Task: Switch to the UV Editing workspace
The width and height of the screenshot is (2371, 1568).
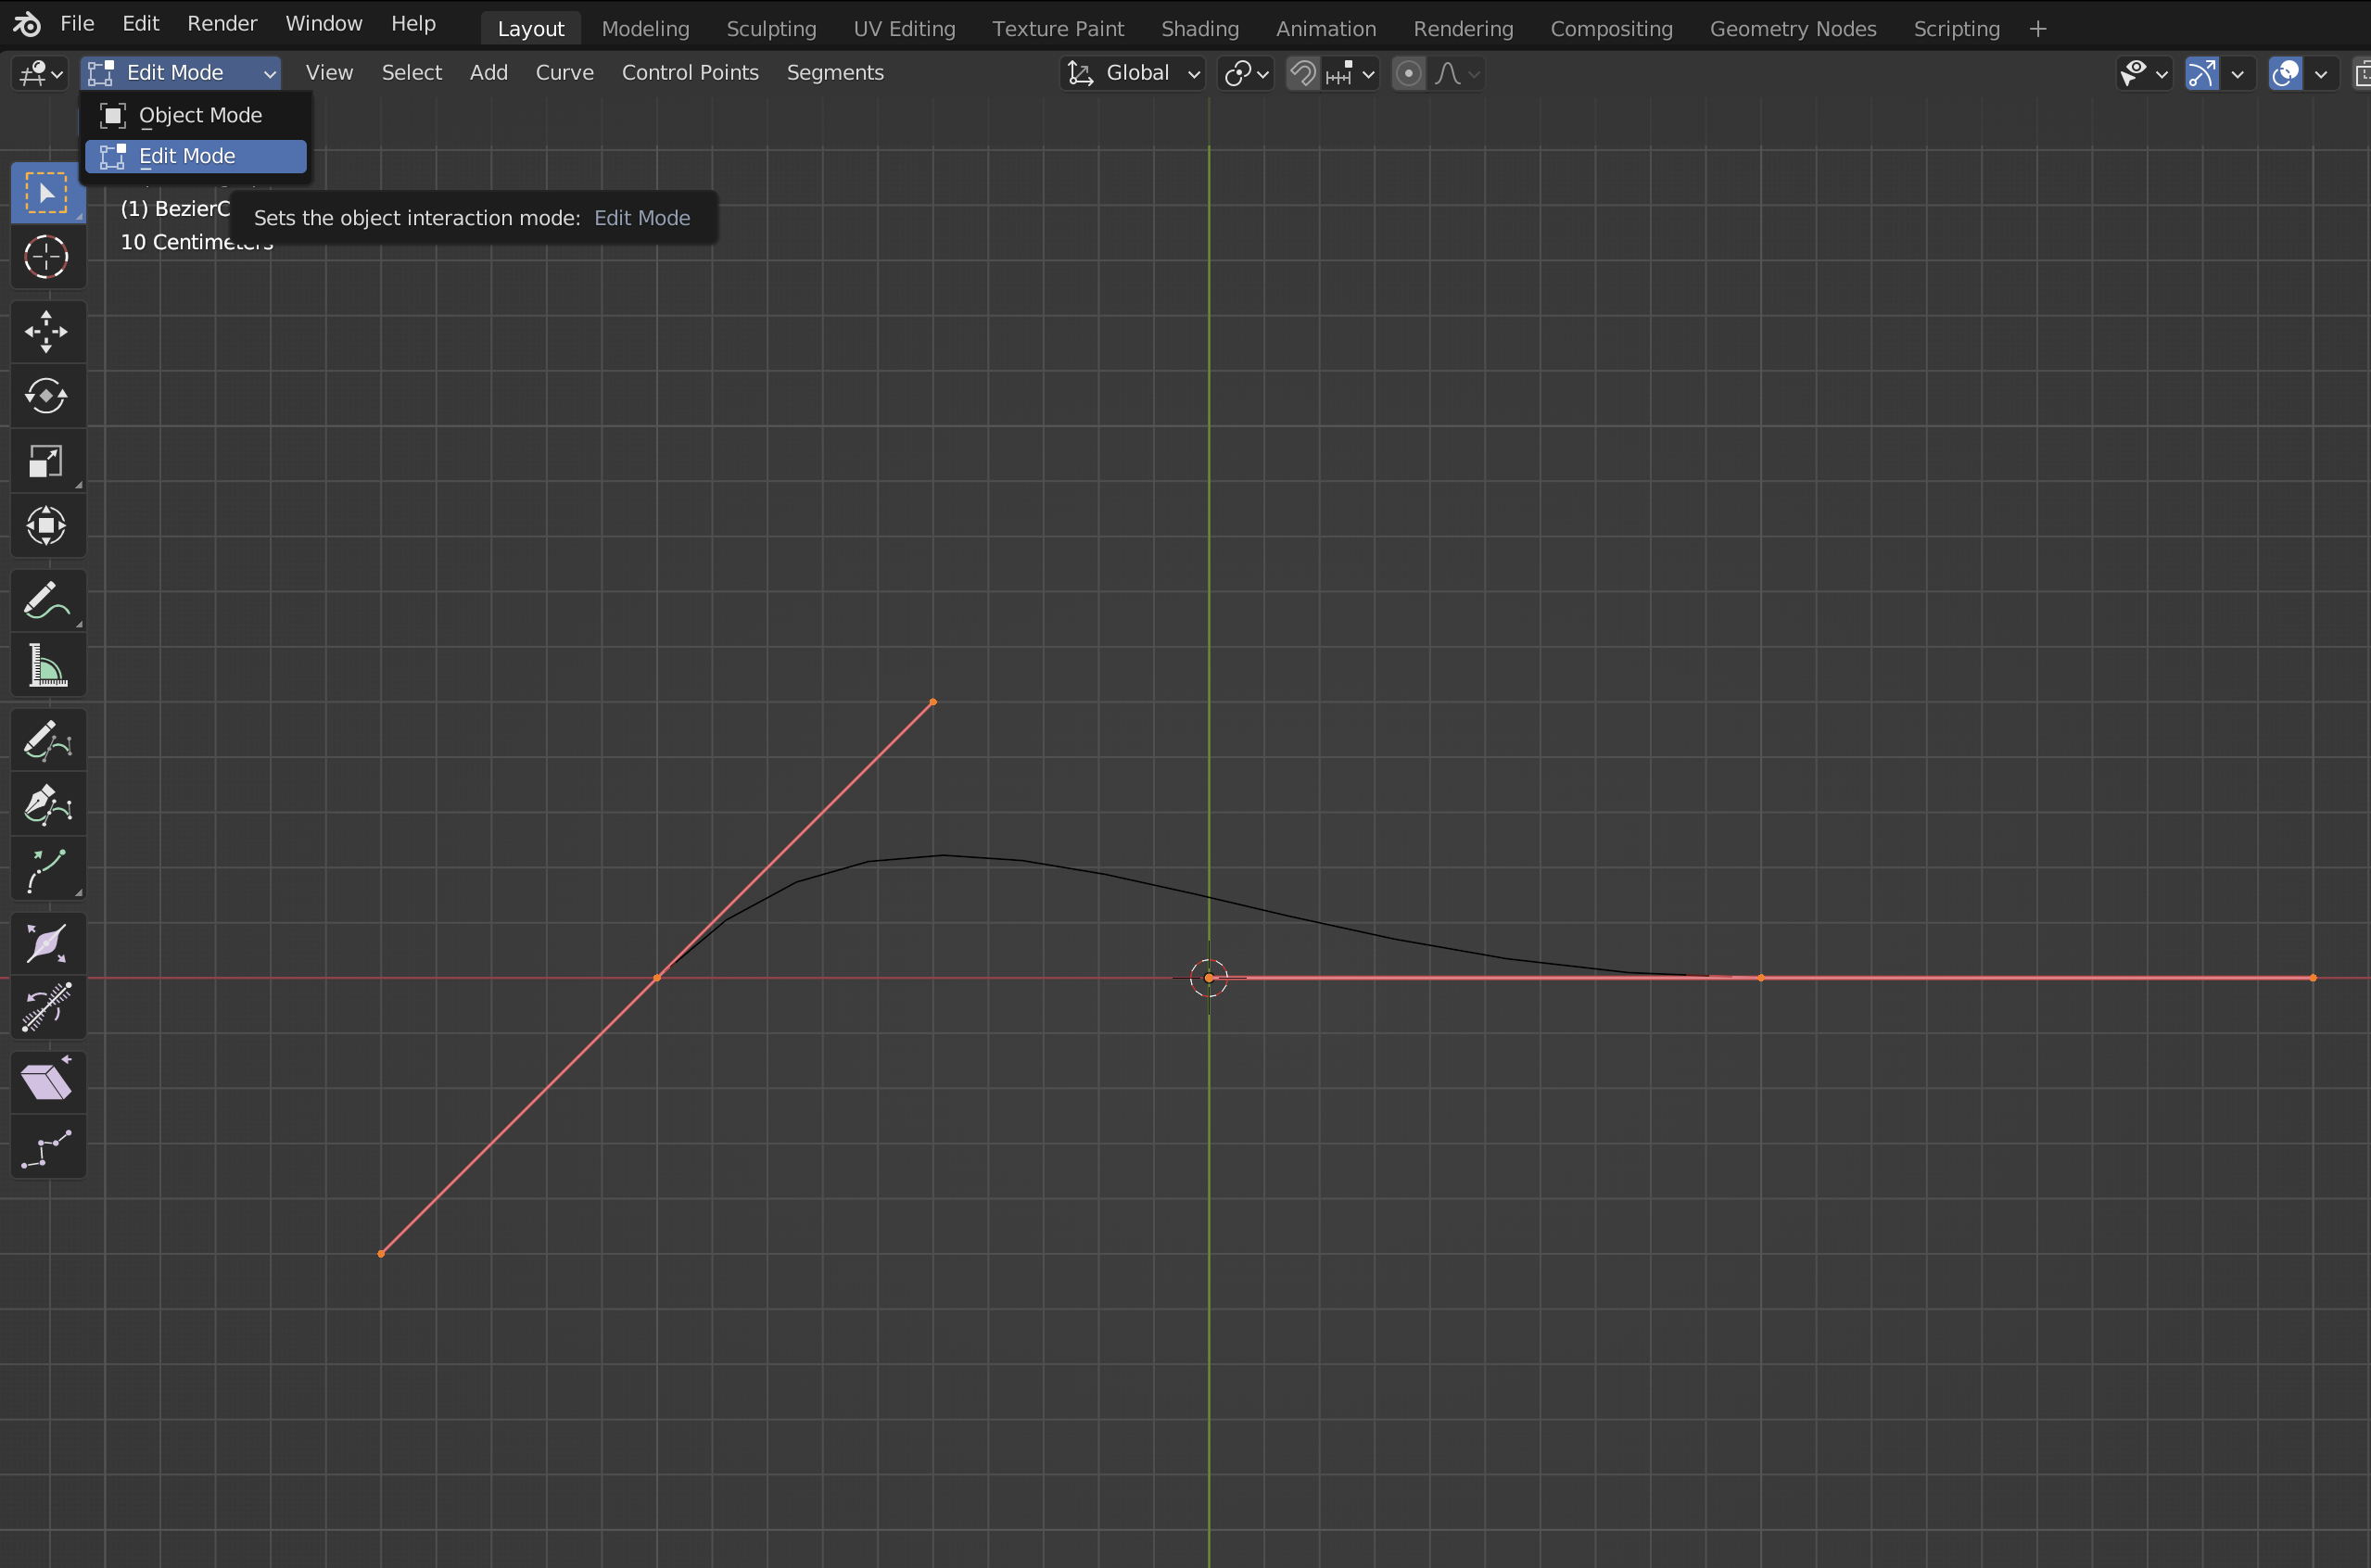Action: tap(904, 29)
